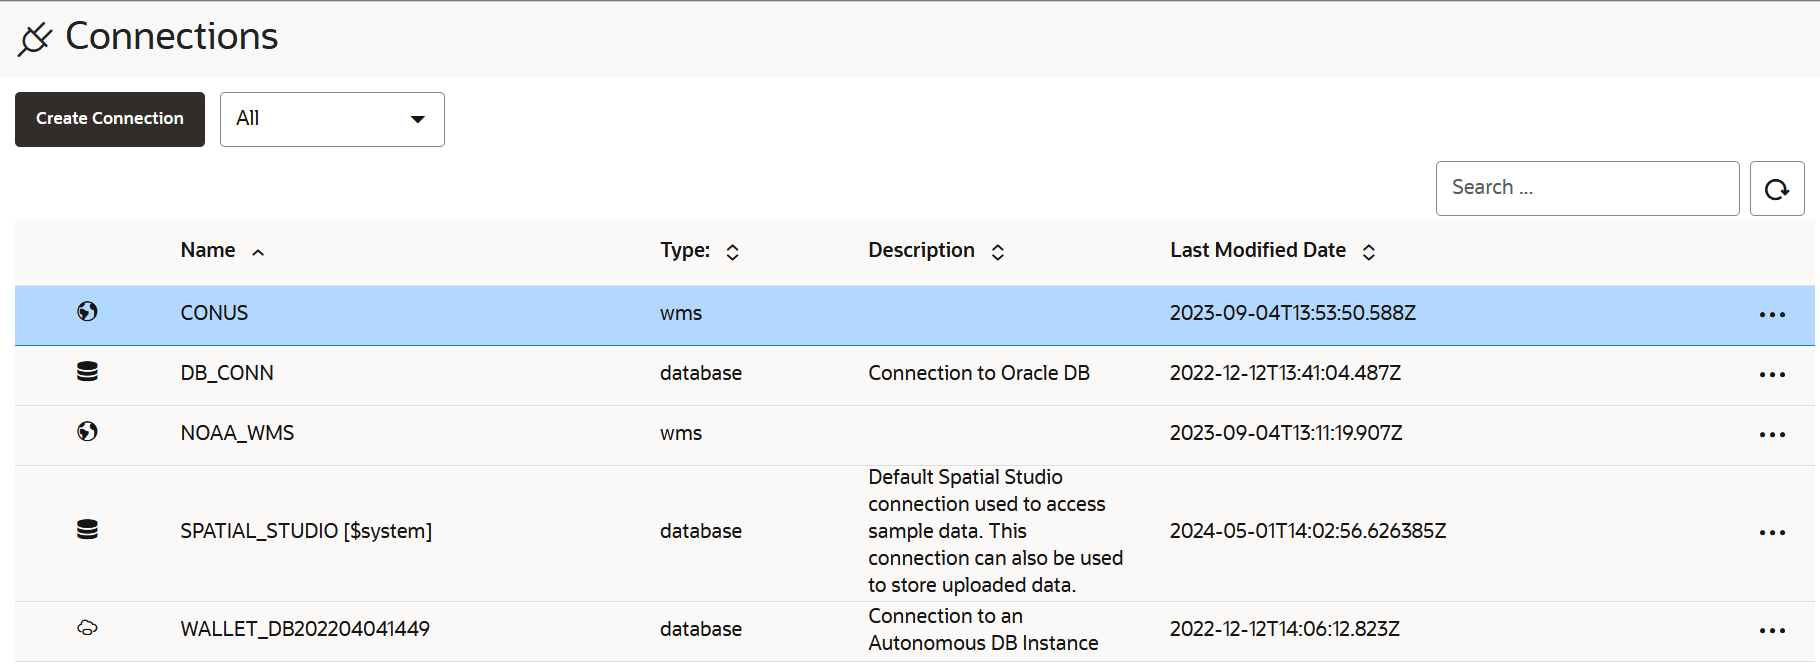Viewport: 1820px width, 672px height.
Task: Open actions menu for DB_CONN row
Action: click(1772, 375)
